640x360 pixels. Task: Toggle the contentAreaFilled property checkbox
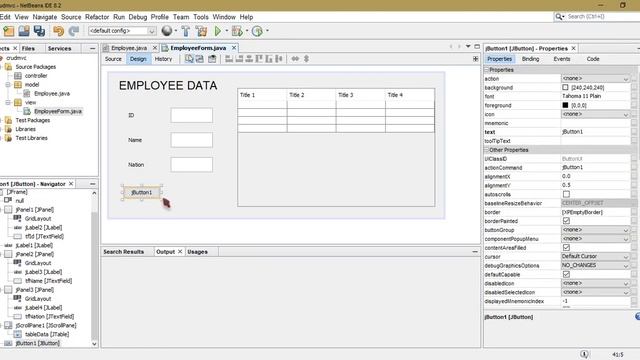point(566,247)
